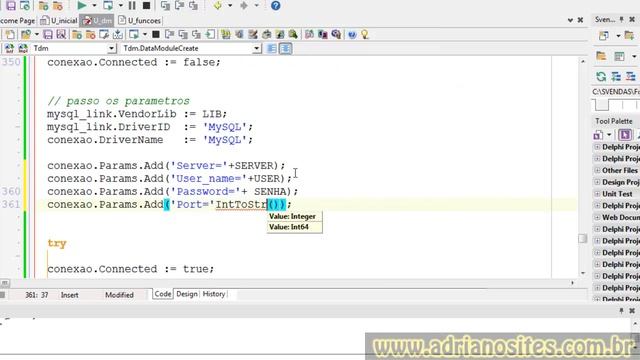Click the 'Insert' mode status indicator
The width and height of the screenshot is (640, 360).
pyautogui.click(x=69, y=295)
